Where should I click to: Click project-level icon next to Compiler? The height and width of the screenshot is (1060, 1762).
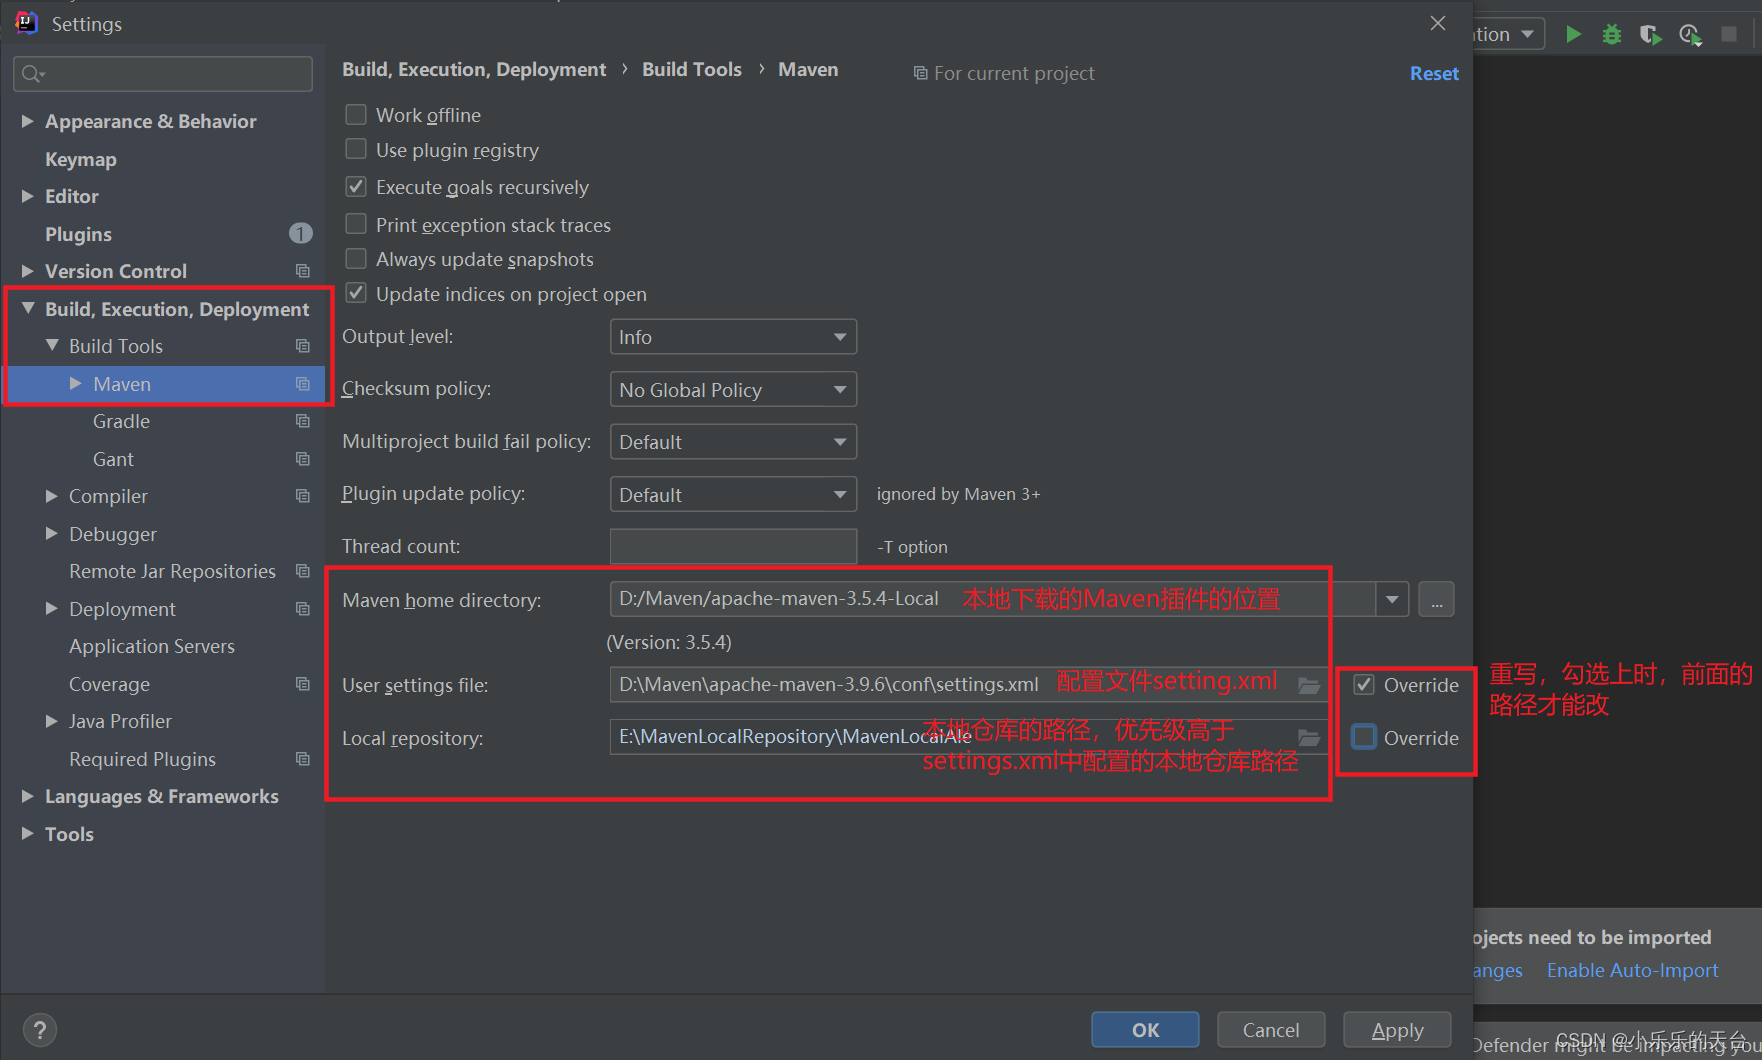pyautogui.click(x=303, y=496)
